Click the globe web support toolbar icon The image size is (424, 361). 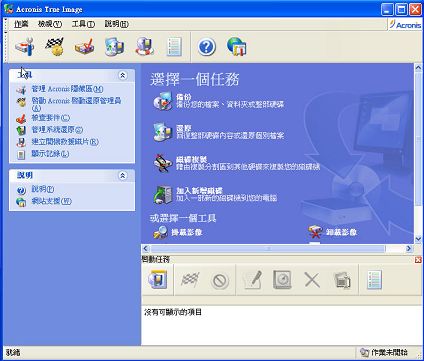pos(237,46)
